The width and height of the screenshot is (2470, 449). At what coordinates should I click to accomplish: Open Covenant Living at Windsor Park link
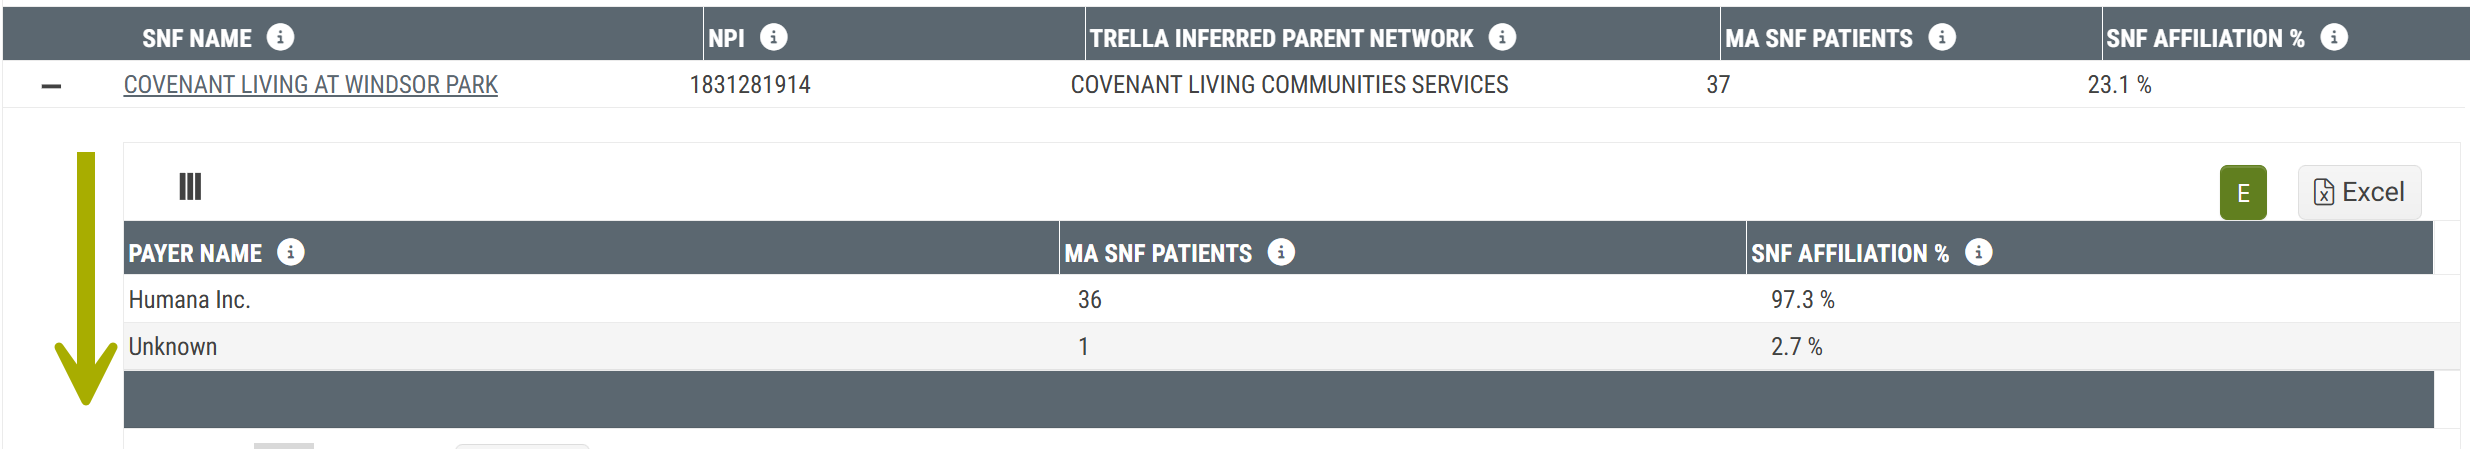310,85
